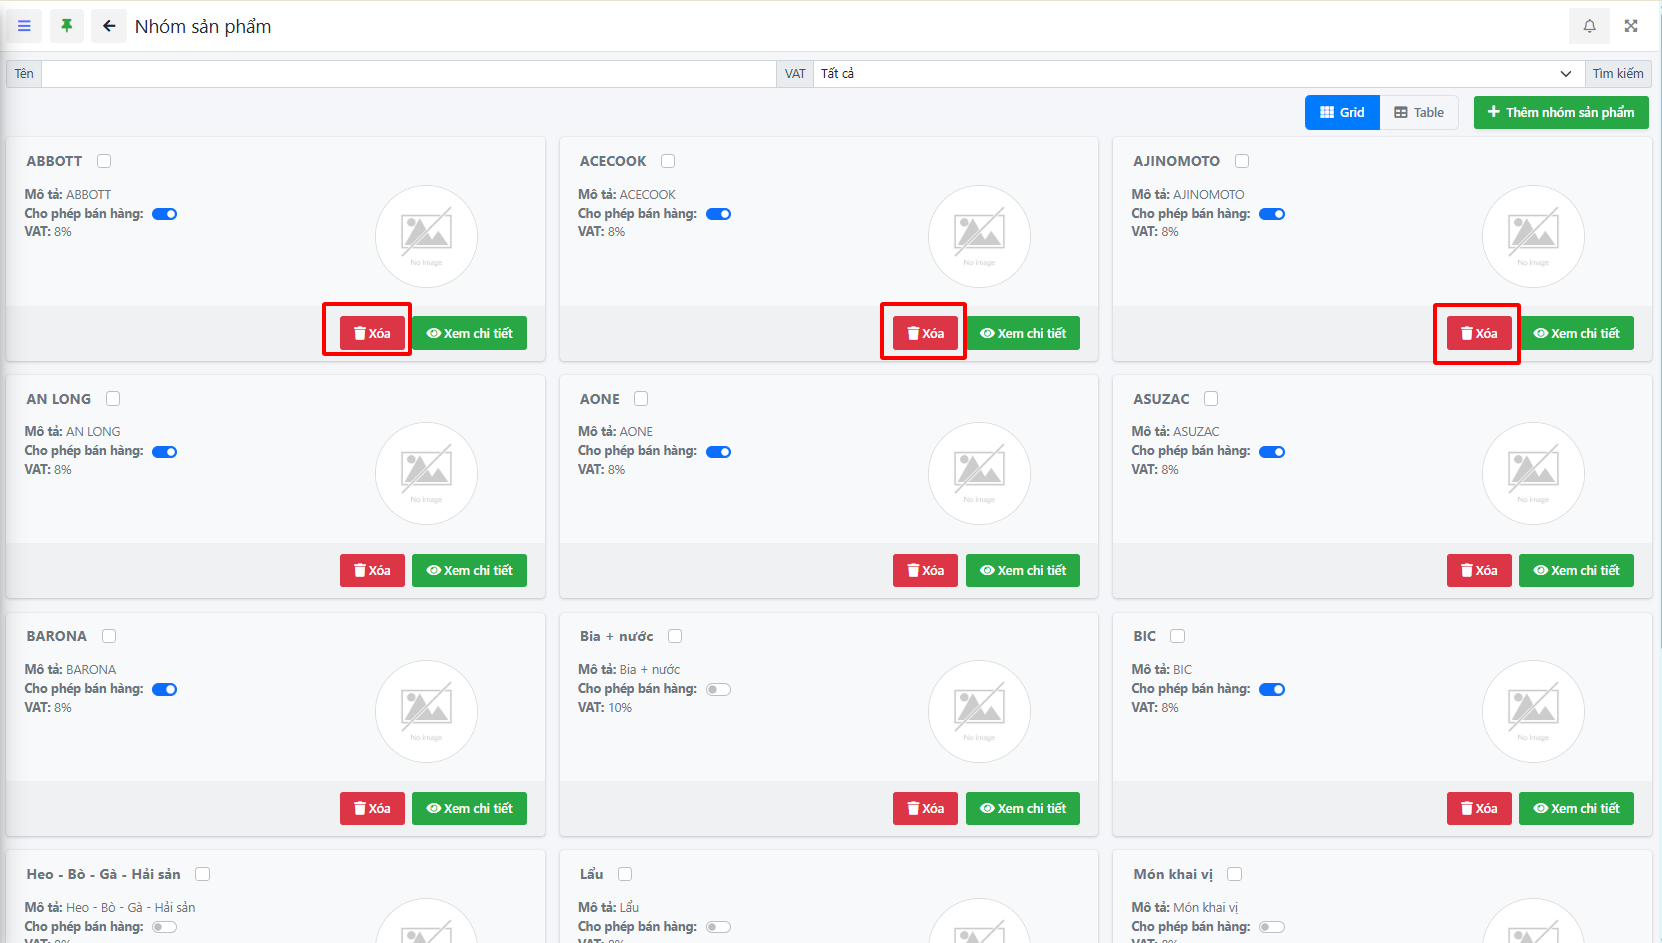View details of AN LONG group

469,570
